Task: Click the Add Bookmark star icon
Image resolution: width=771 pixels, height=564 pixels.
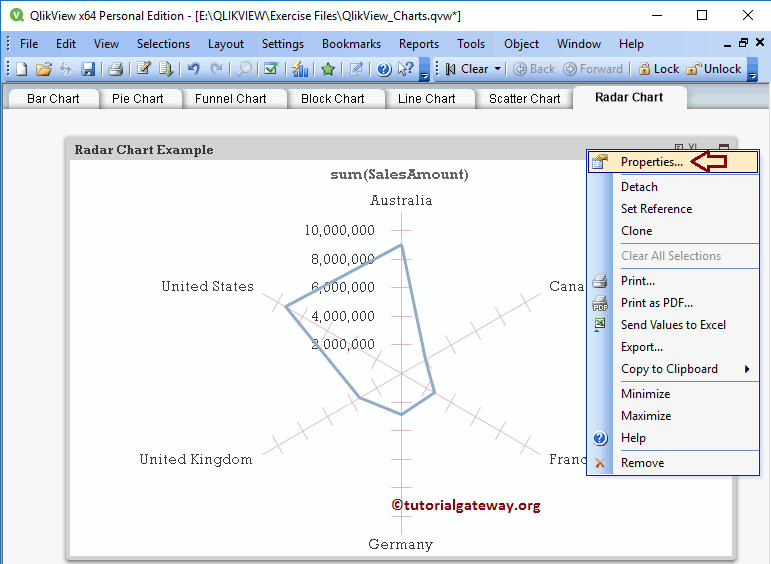Action: click(328, 69)
